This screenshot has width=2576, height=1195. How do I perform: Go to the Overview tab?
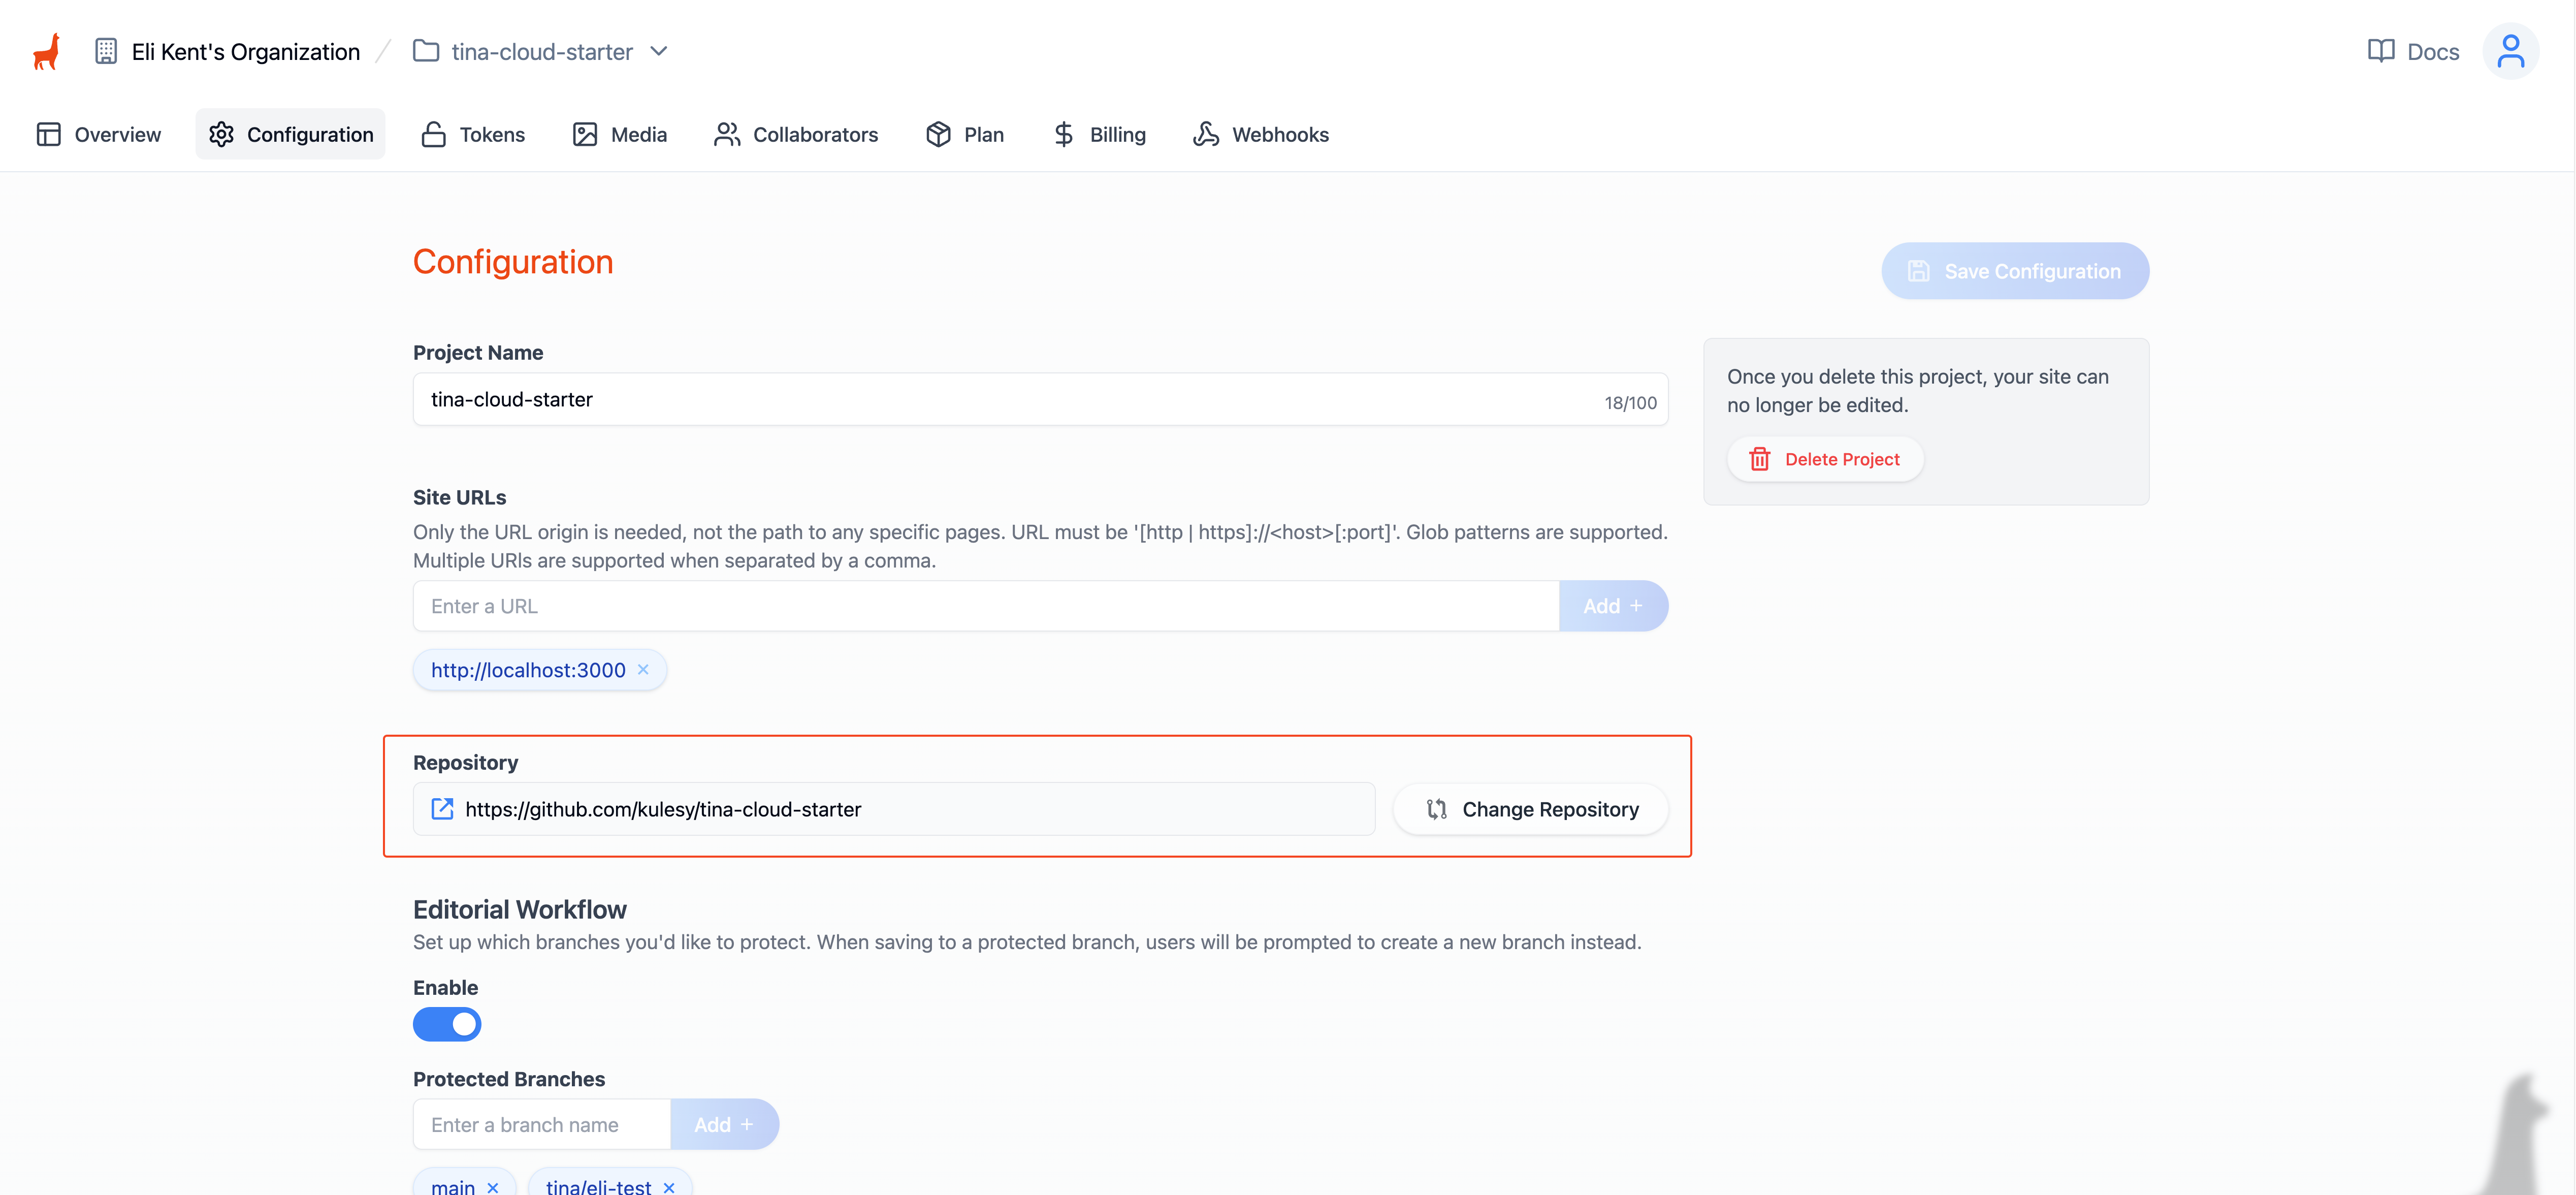click(x=99, y=134)
